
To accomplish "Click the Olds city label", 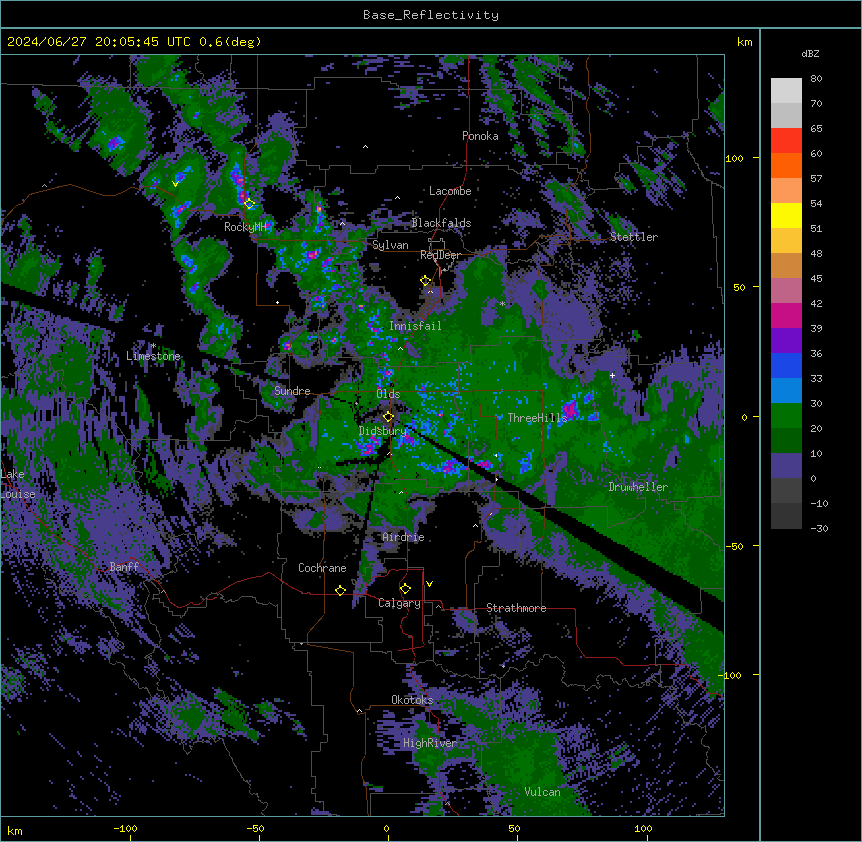I will (388, 394).
